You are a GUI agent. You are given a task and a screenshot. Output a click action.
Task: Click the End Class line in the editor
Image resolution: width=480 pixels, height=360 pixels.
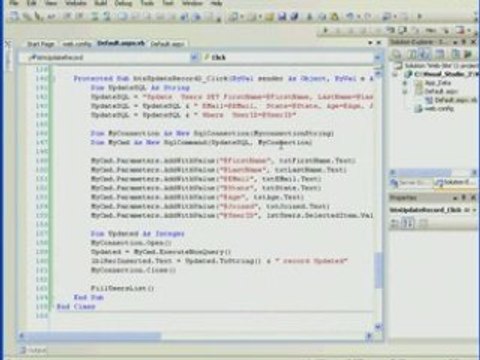pyautogui.click(x=76, y=307)
